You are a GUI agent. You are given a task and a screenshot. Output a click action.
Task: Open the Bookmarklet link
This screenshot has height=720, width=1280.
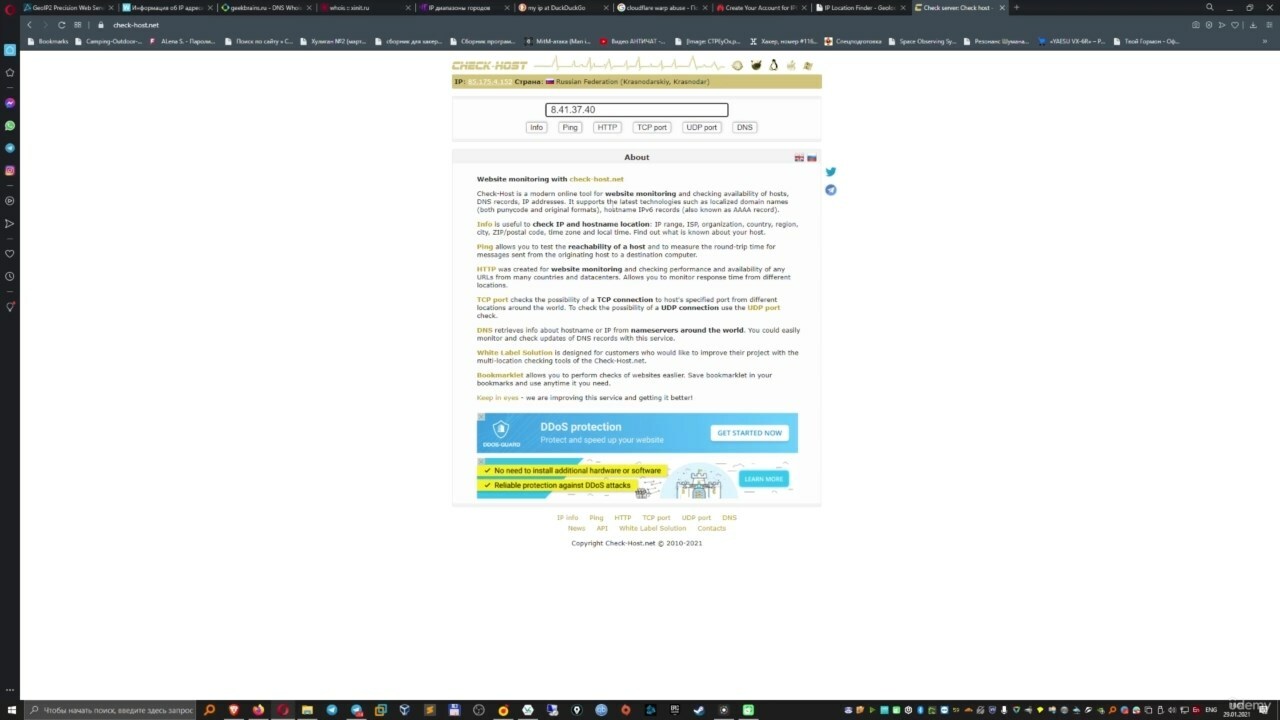[500, 375]
